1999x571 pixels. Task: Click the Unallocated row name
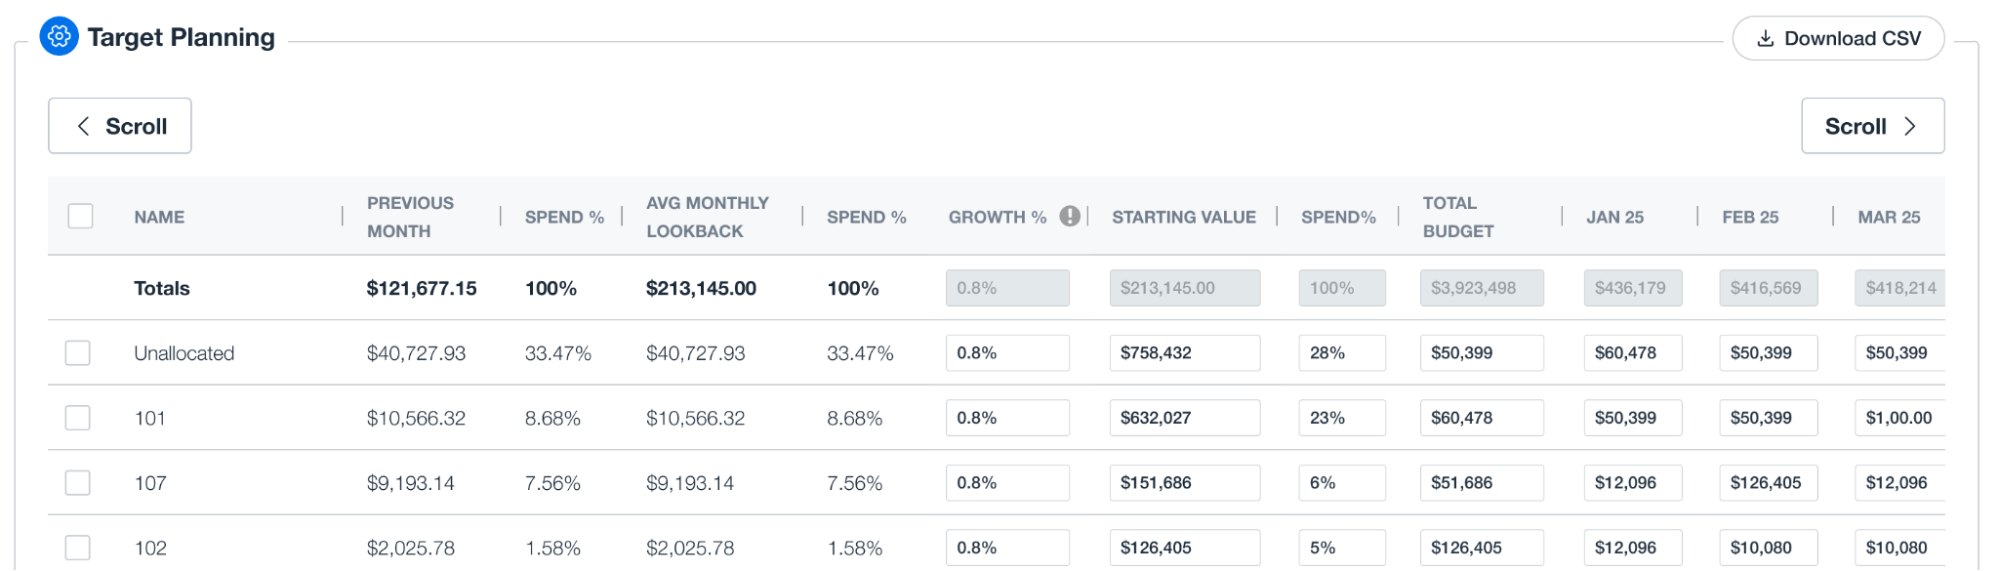point(184,353)
